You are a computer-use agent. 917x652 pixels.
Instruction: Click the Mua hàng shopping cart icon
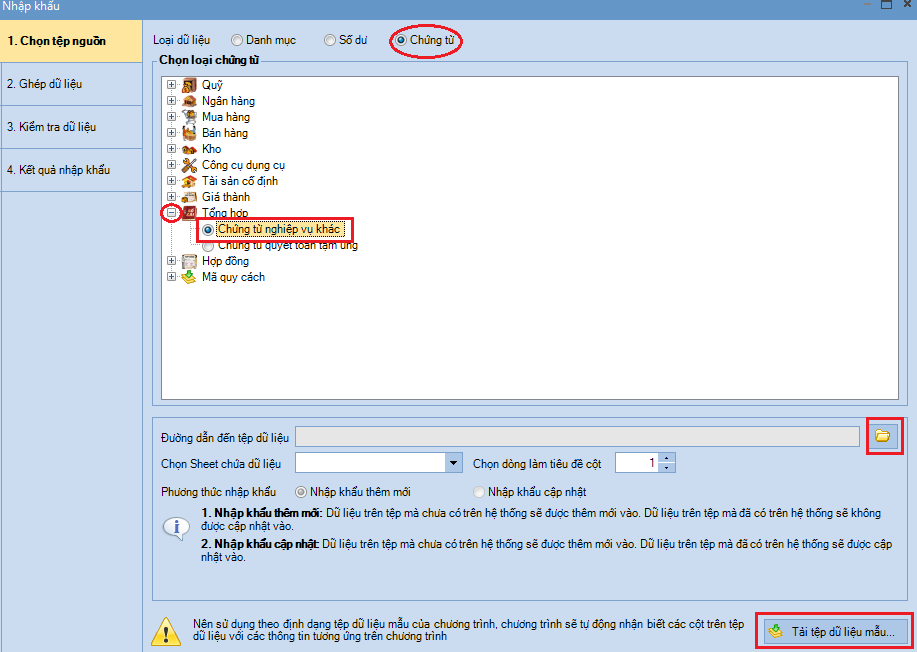tap(189, 117)
